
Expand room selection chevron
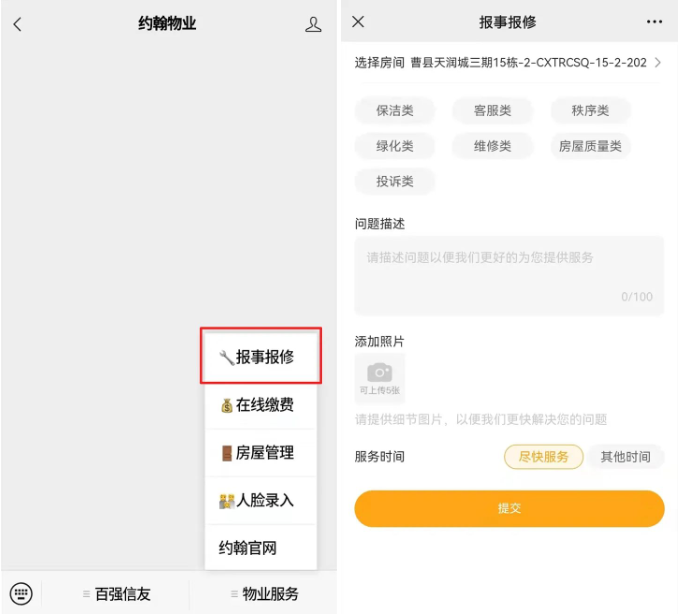(x=658, y=62)
